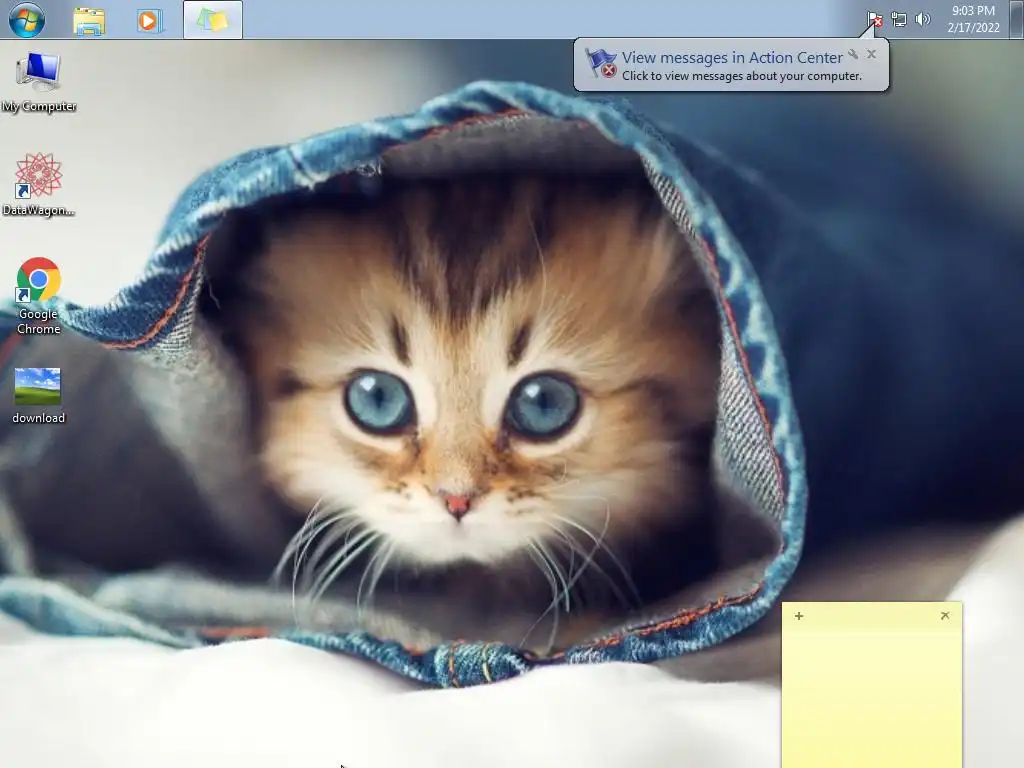
Task: Select the My Computer desktop icon
Action: (39, 83)
